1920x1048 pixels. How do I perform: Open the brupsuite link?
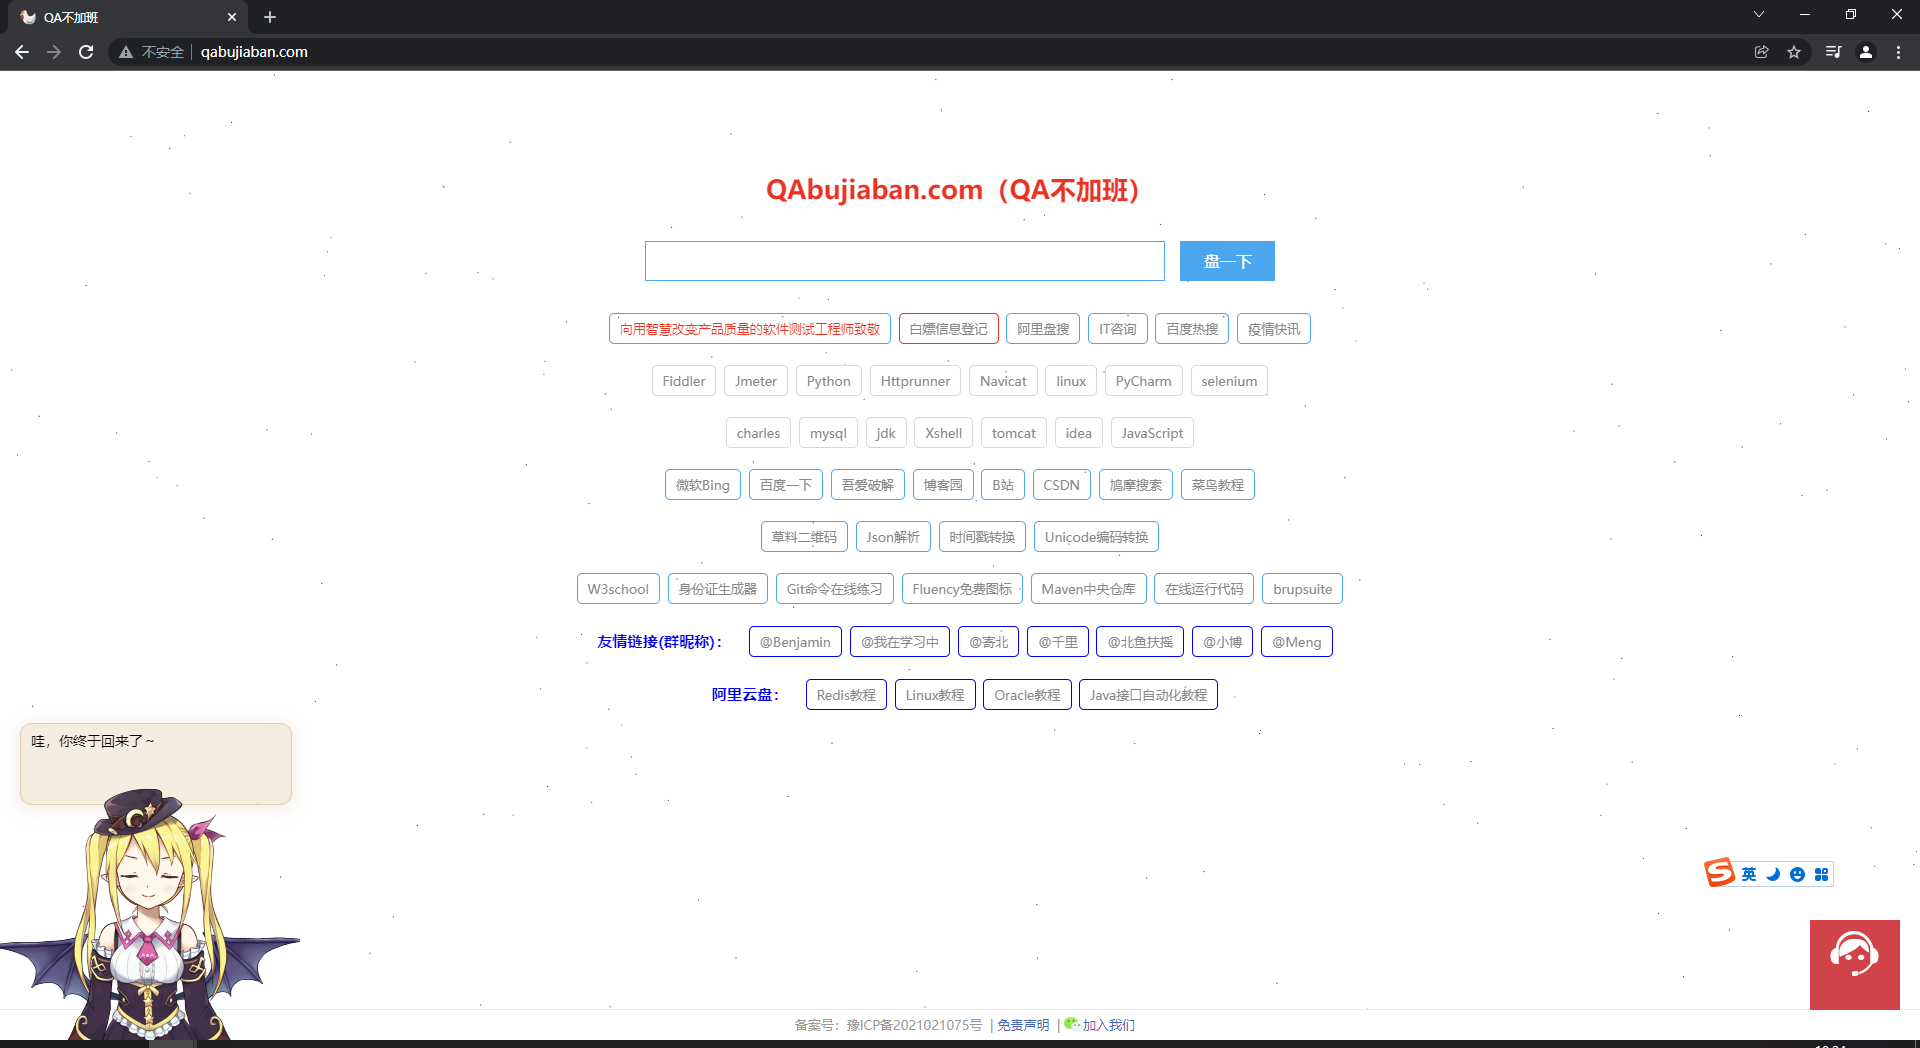coord(1302,589)
